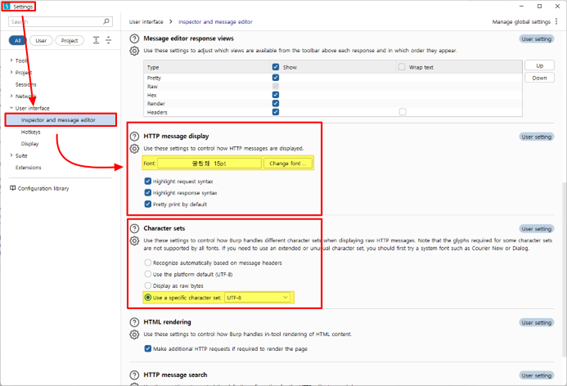Open the UTF-8 character set dropdown
The height and width of the screenshot is (386, 567).
coord(257,297)
